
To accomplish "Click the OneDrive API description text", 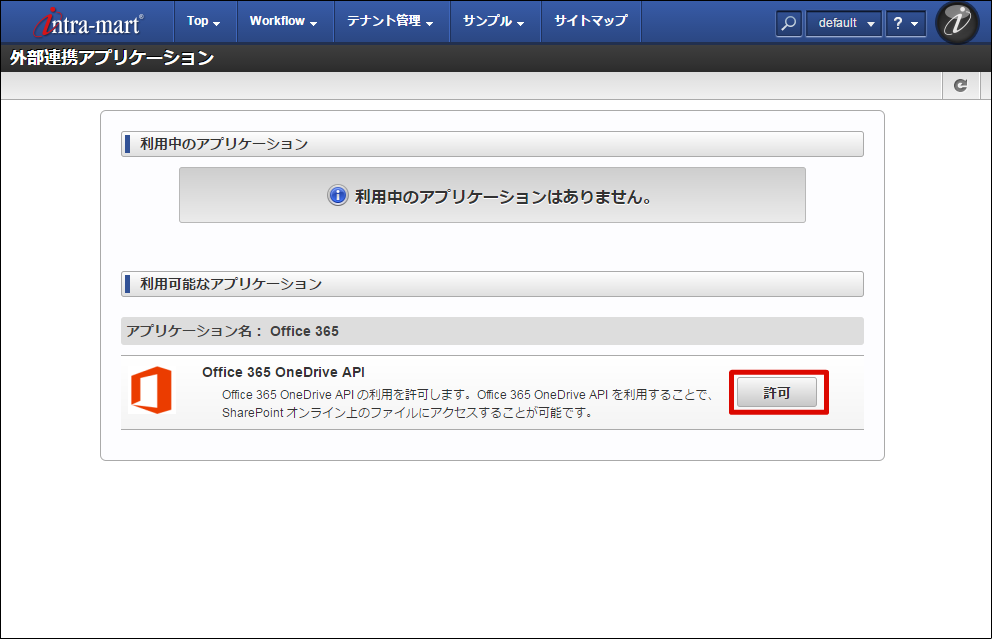I will 468,404.
